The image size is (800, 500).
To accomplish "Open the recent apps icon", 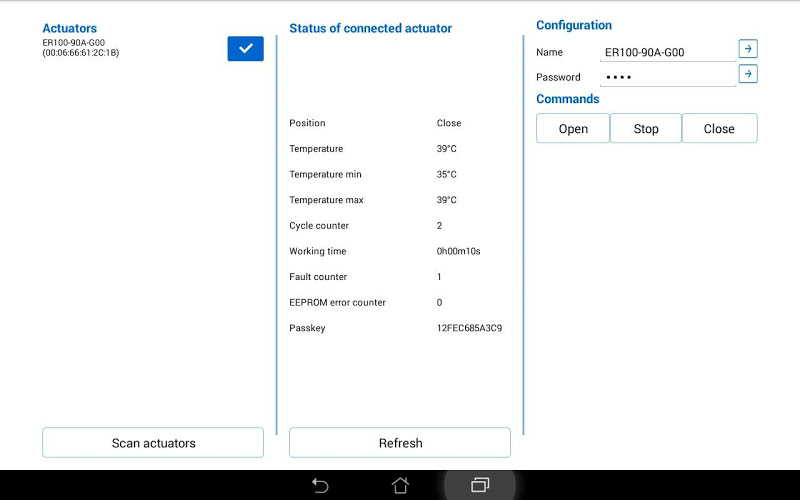I will [x=480, y=485].
